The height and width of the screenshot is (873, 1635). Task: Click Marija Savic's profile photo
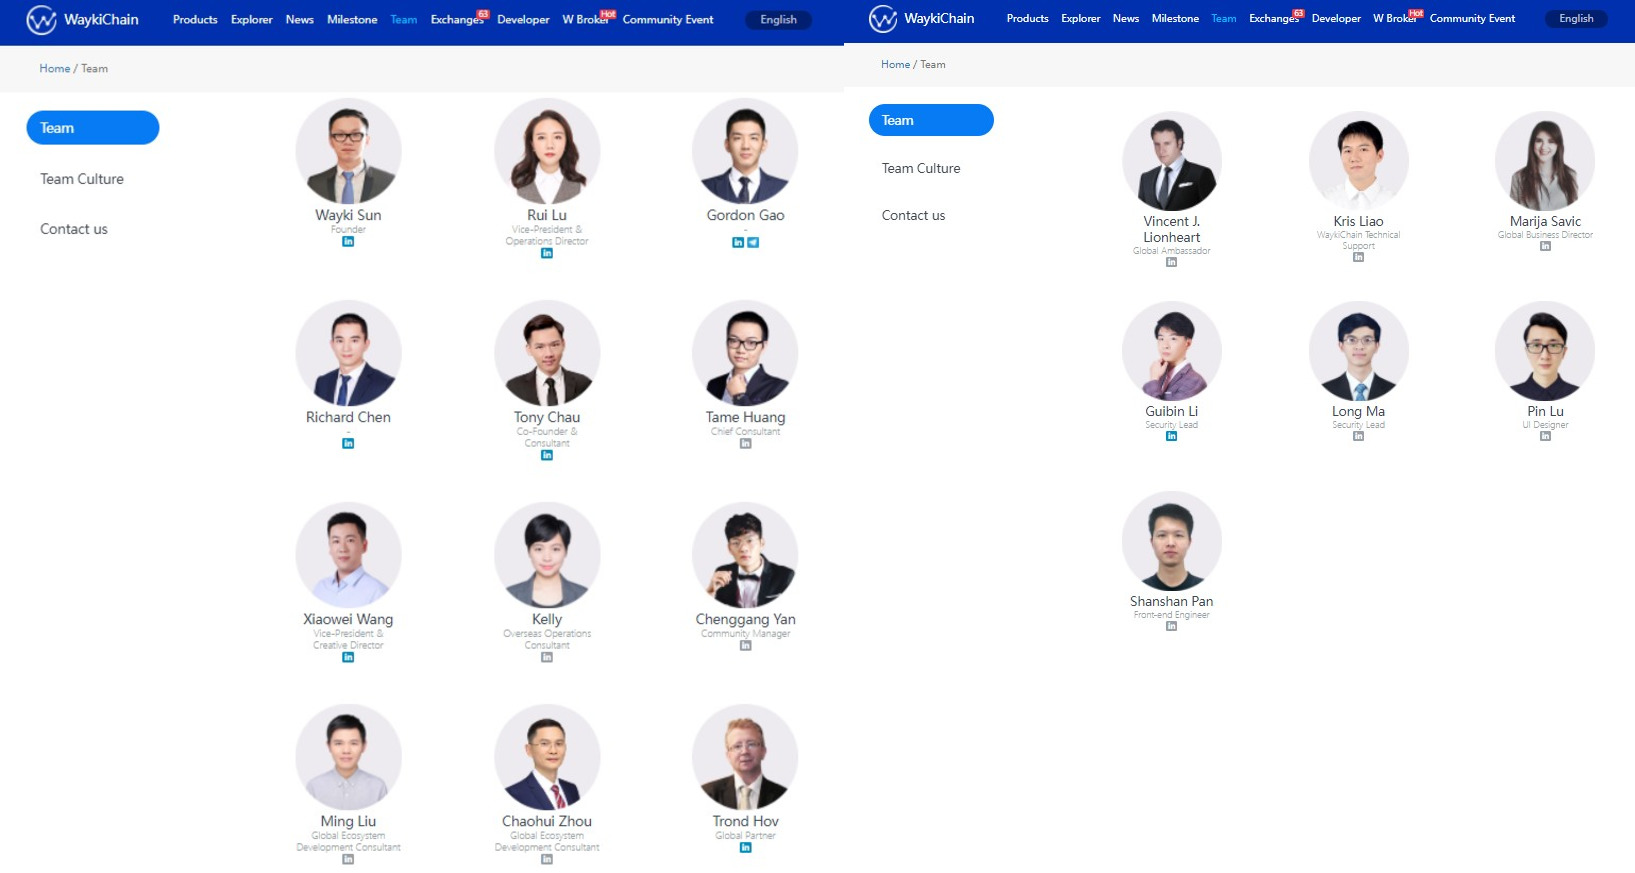(1545, 161)
